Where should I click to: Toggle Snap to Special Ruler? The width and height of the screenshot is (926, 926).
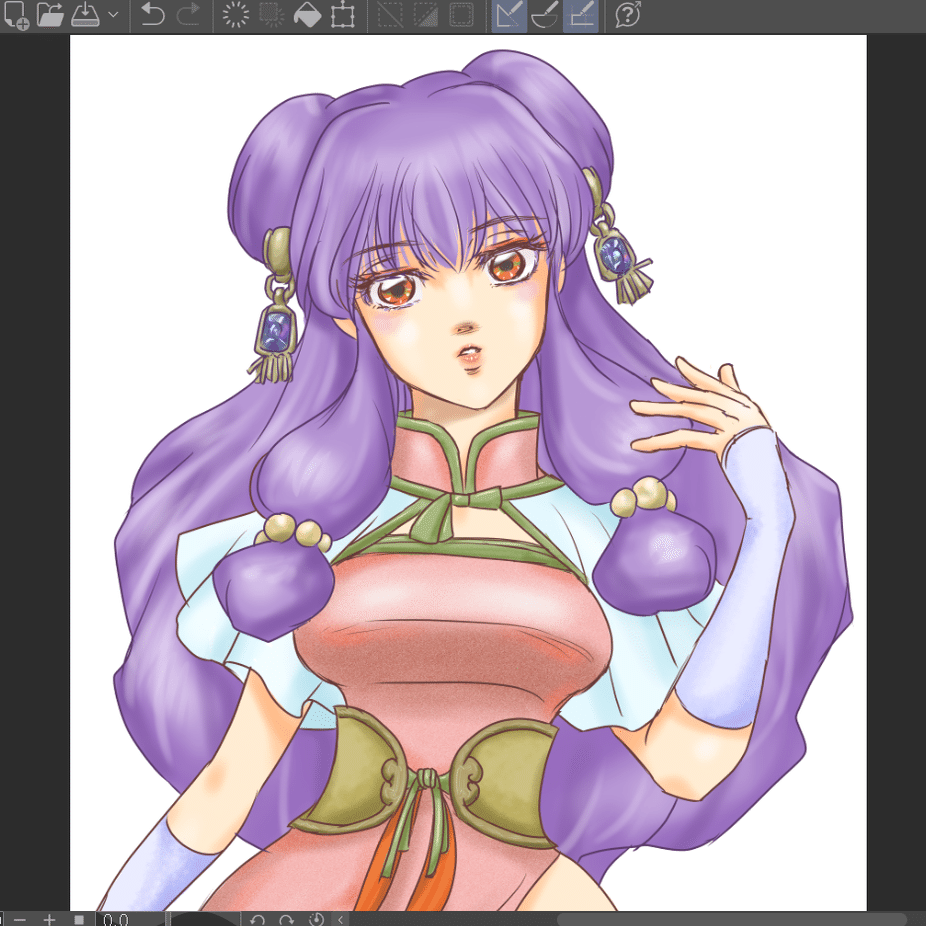click(544, 15)
